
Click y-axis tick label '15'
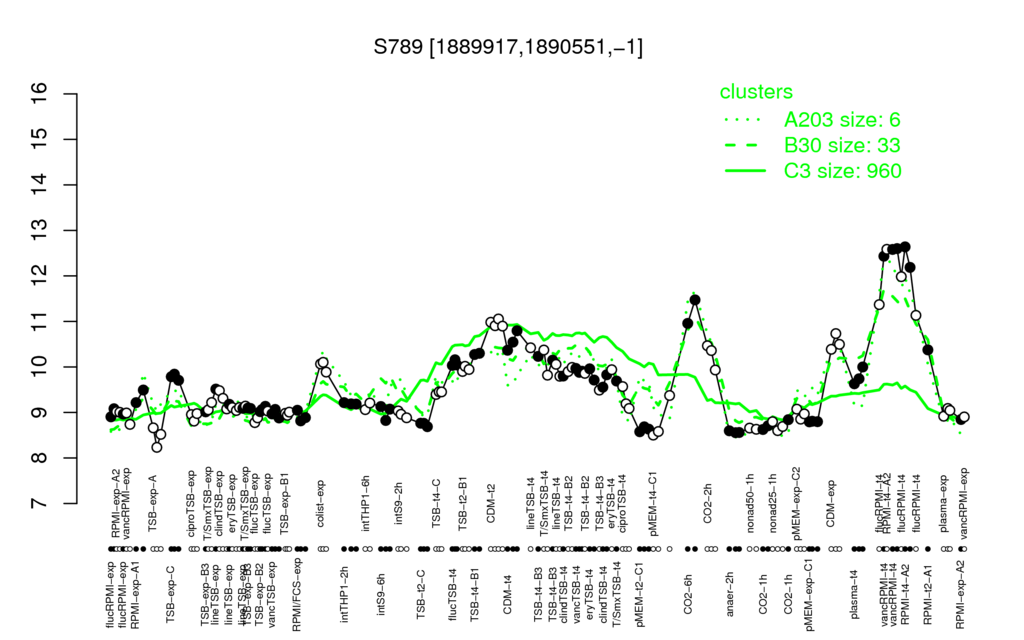point(39,139)
